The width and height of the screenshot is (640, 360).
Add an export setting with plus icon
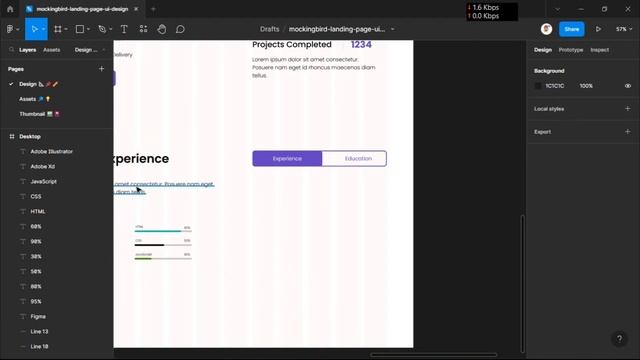click(627, 131)
